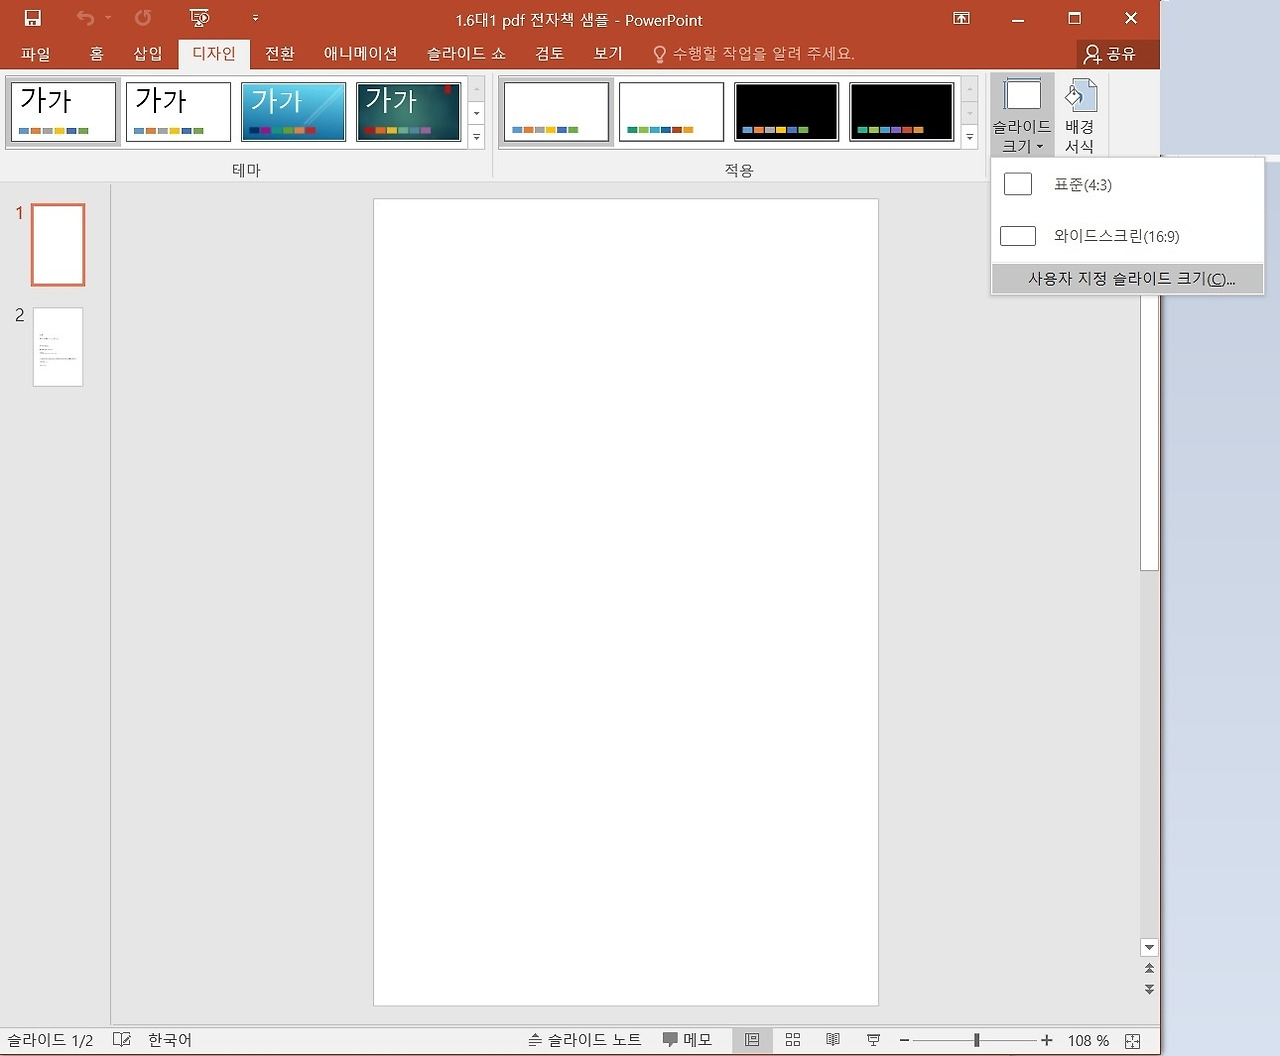Go to previous slide double-arrow button

click(x=1149, y=968)
